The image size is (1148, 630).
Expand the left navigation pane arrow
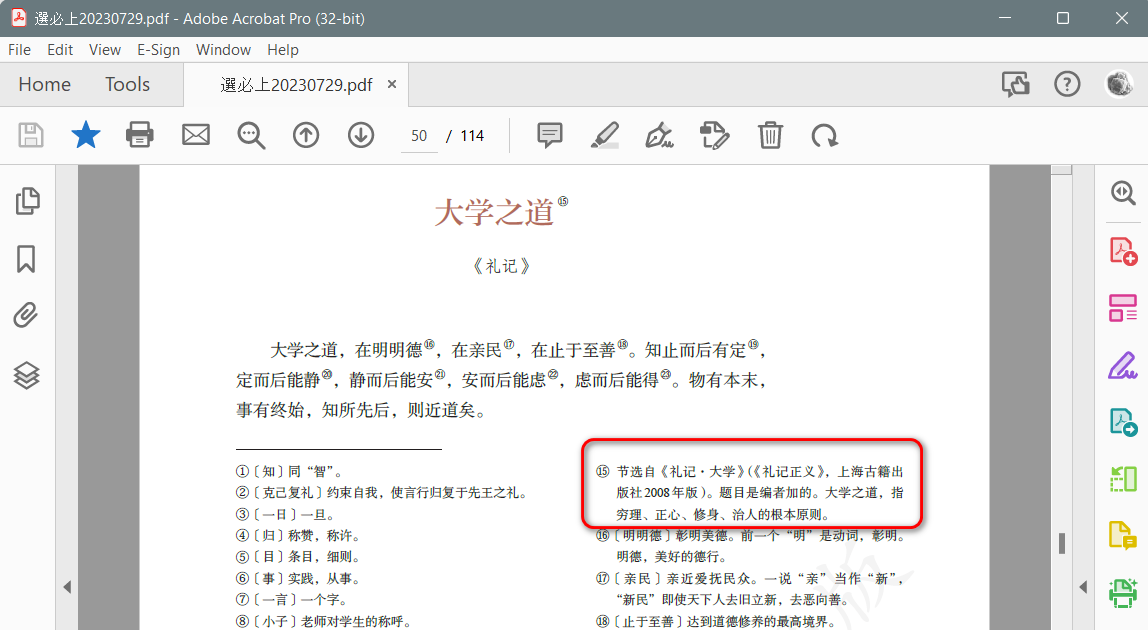click(67, 587)
